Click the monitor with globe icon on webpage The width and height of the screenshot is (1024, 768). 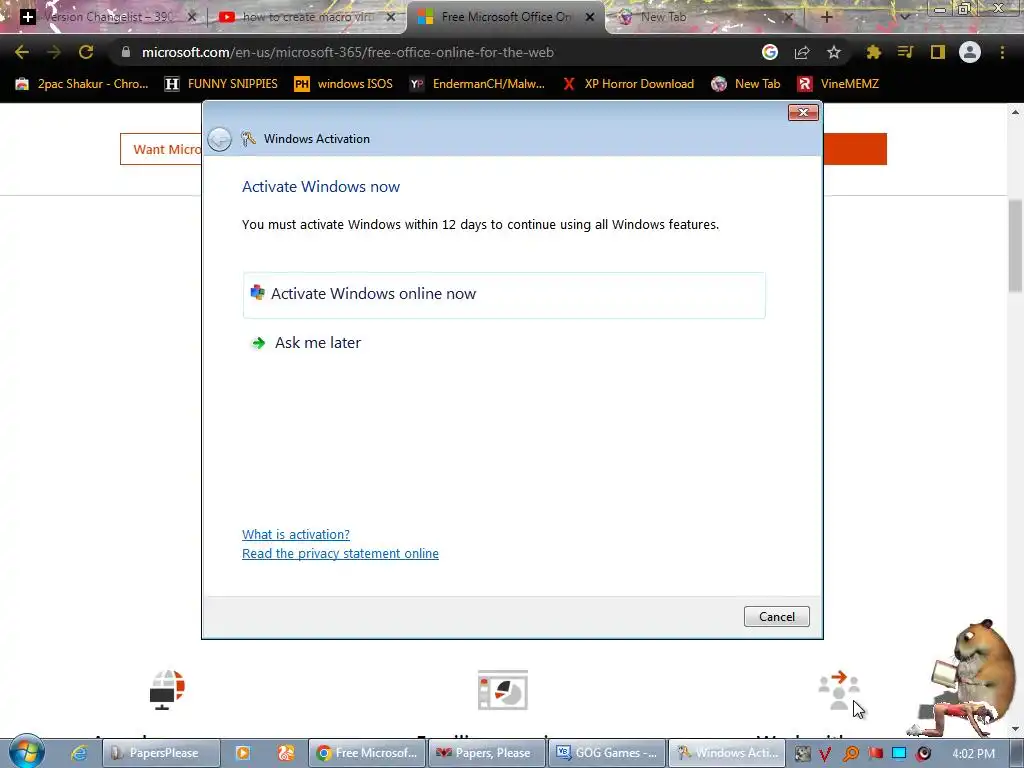point(167,689)
